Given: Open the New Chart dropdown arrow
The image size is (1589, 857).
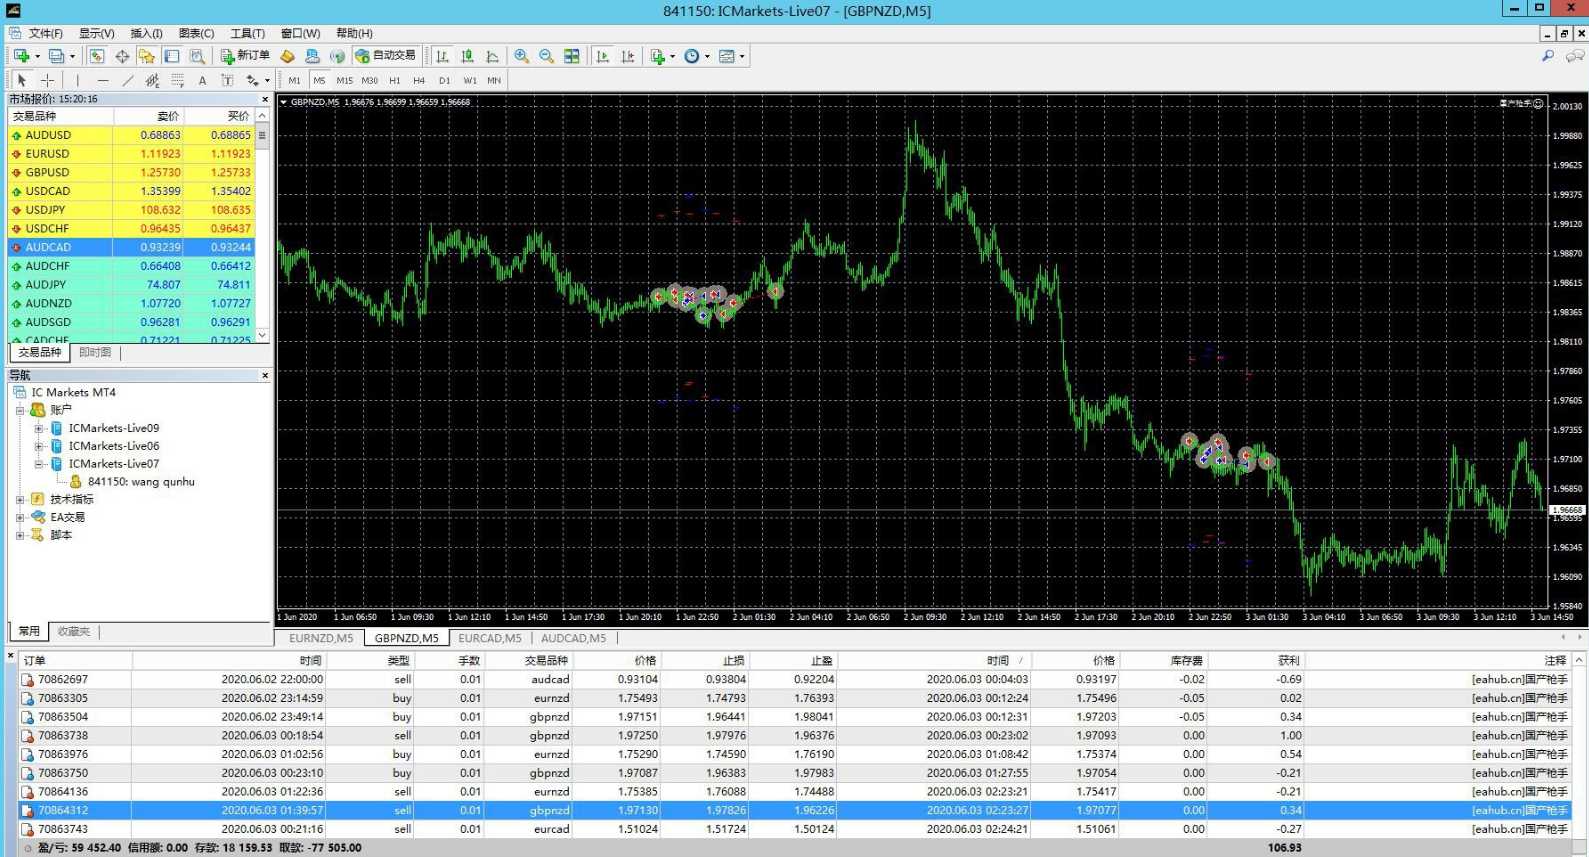Looking at the screenshot, I should pyautogui.click(x=37, y=57).
